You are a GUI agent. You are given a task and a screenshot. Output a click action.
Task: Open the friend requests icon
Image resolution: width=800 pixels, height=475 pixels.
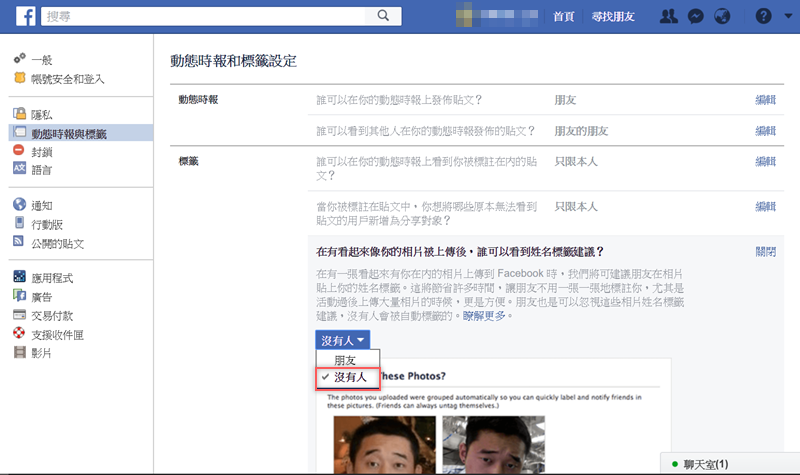[668, 16]
